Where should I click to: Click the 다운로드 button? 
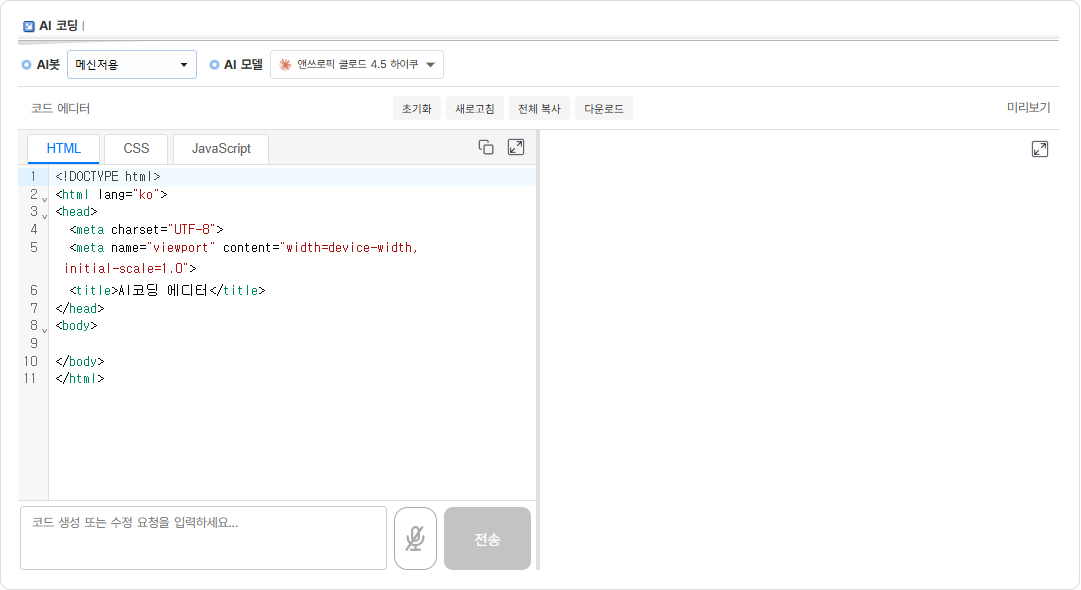coord(604,109)
